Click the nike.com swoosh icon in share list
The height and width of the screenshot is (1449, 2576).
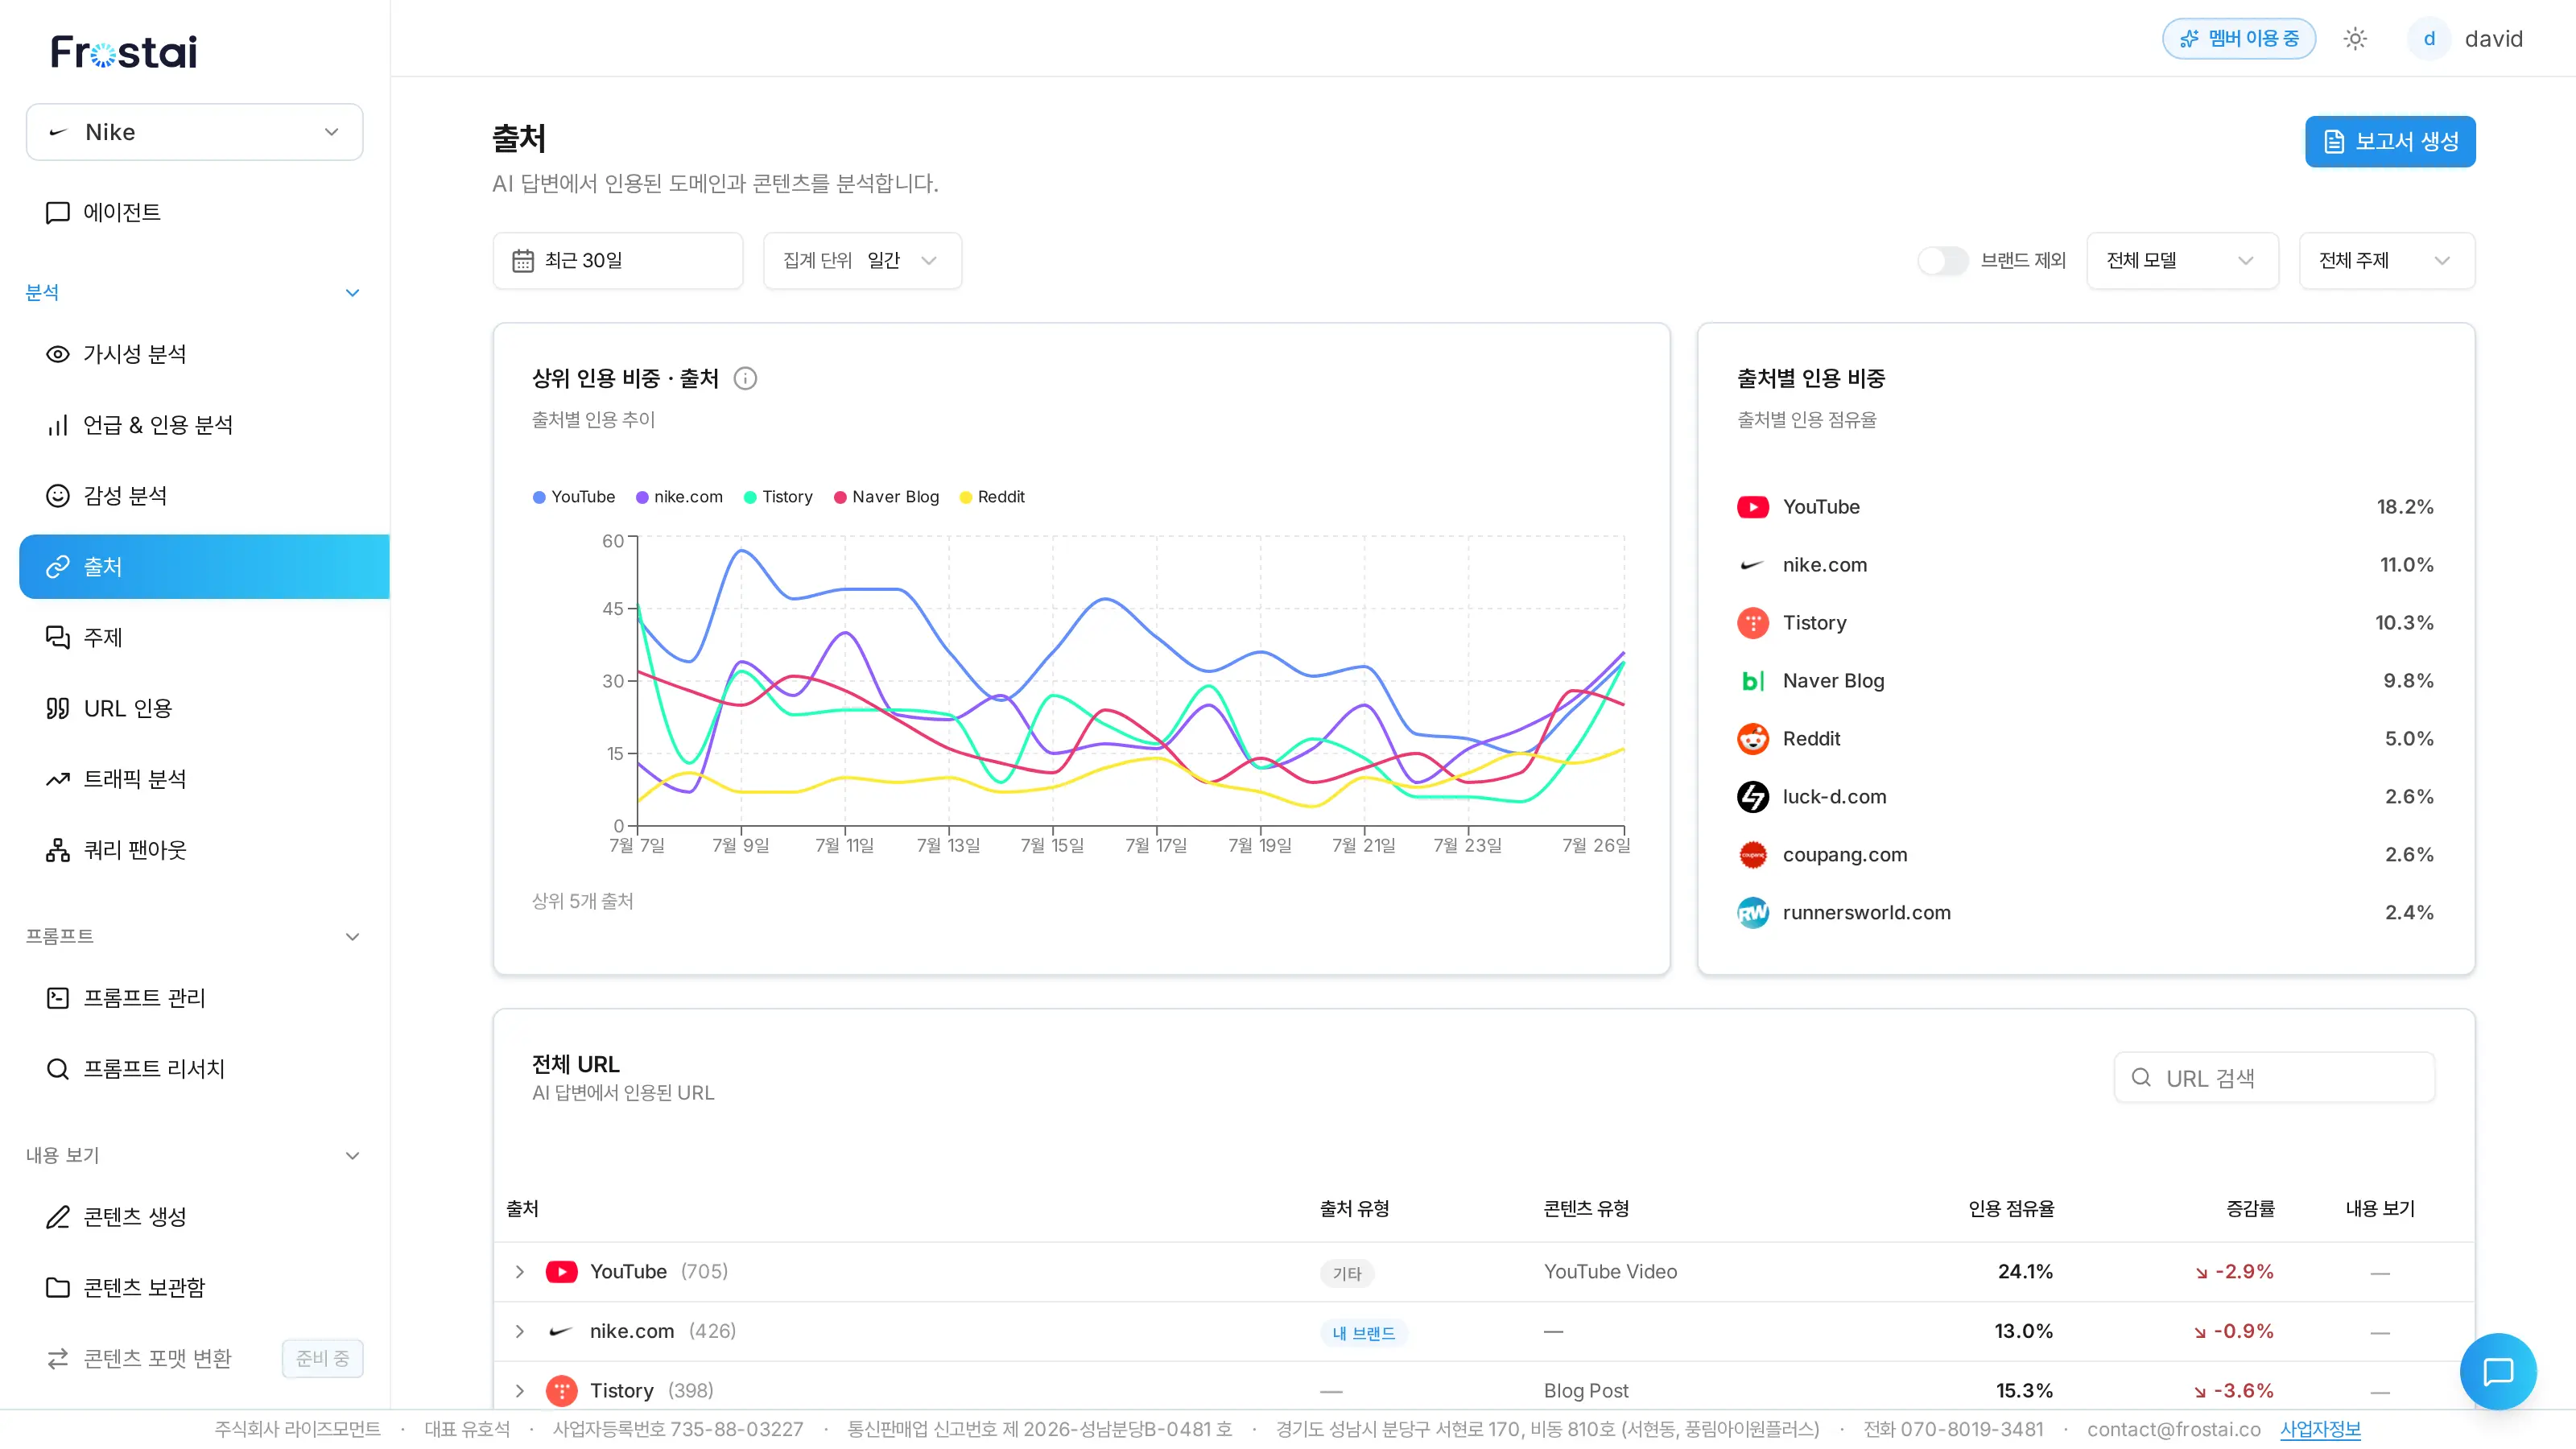[x=1752, y=565]
